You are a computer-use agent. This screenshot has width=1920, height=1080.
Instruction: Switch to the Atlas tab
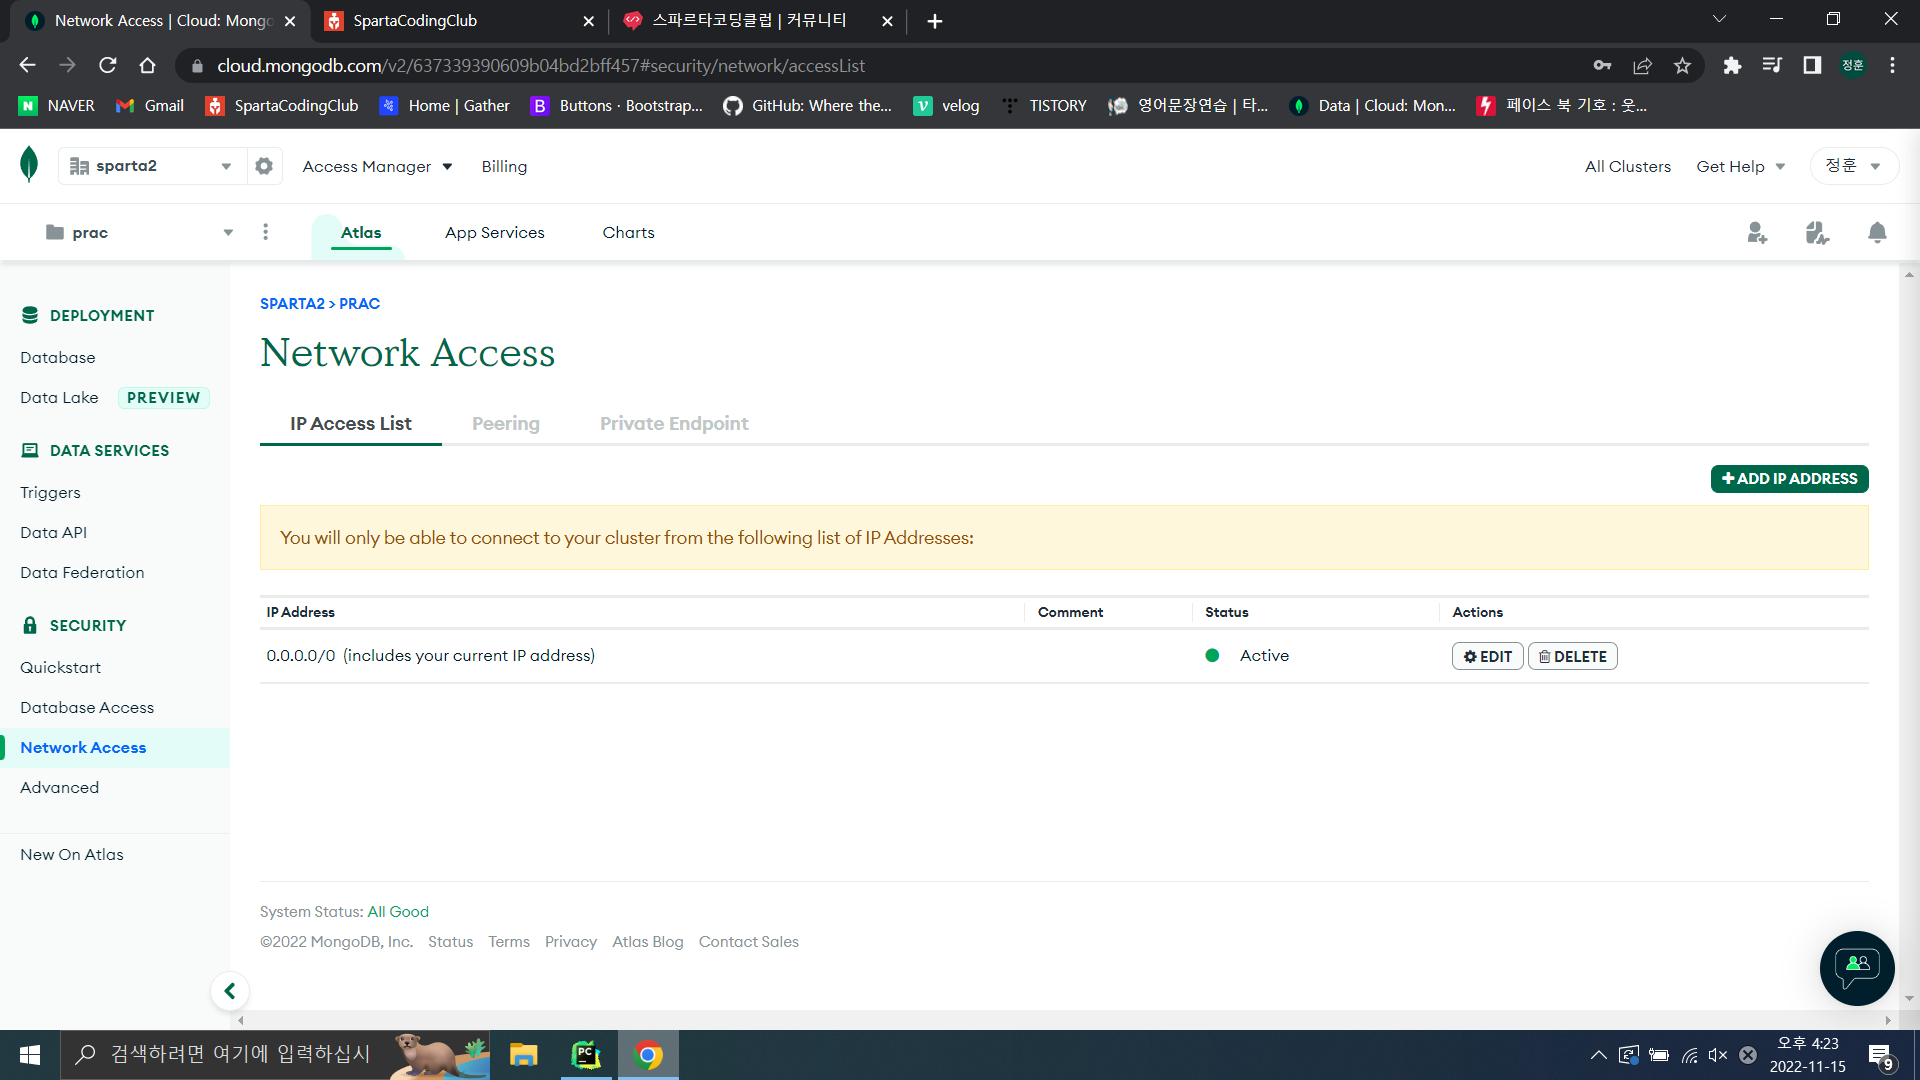click(x=361, y=233)
